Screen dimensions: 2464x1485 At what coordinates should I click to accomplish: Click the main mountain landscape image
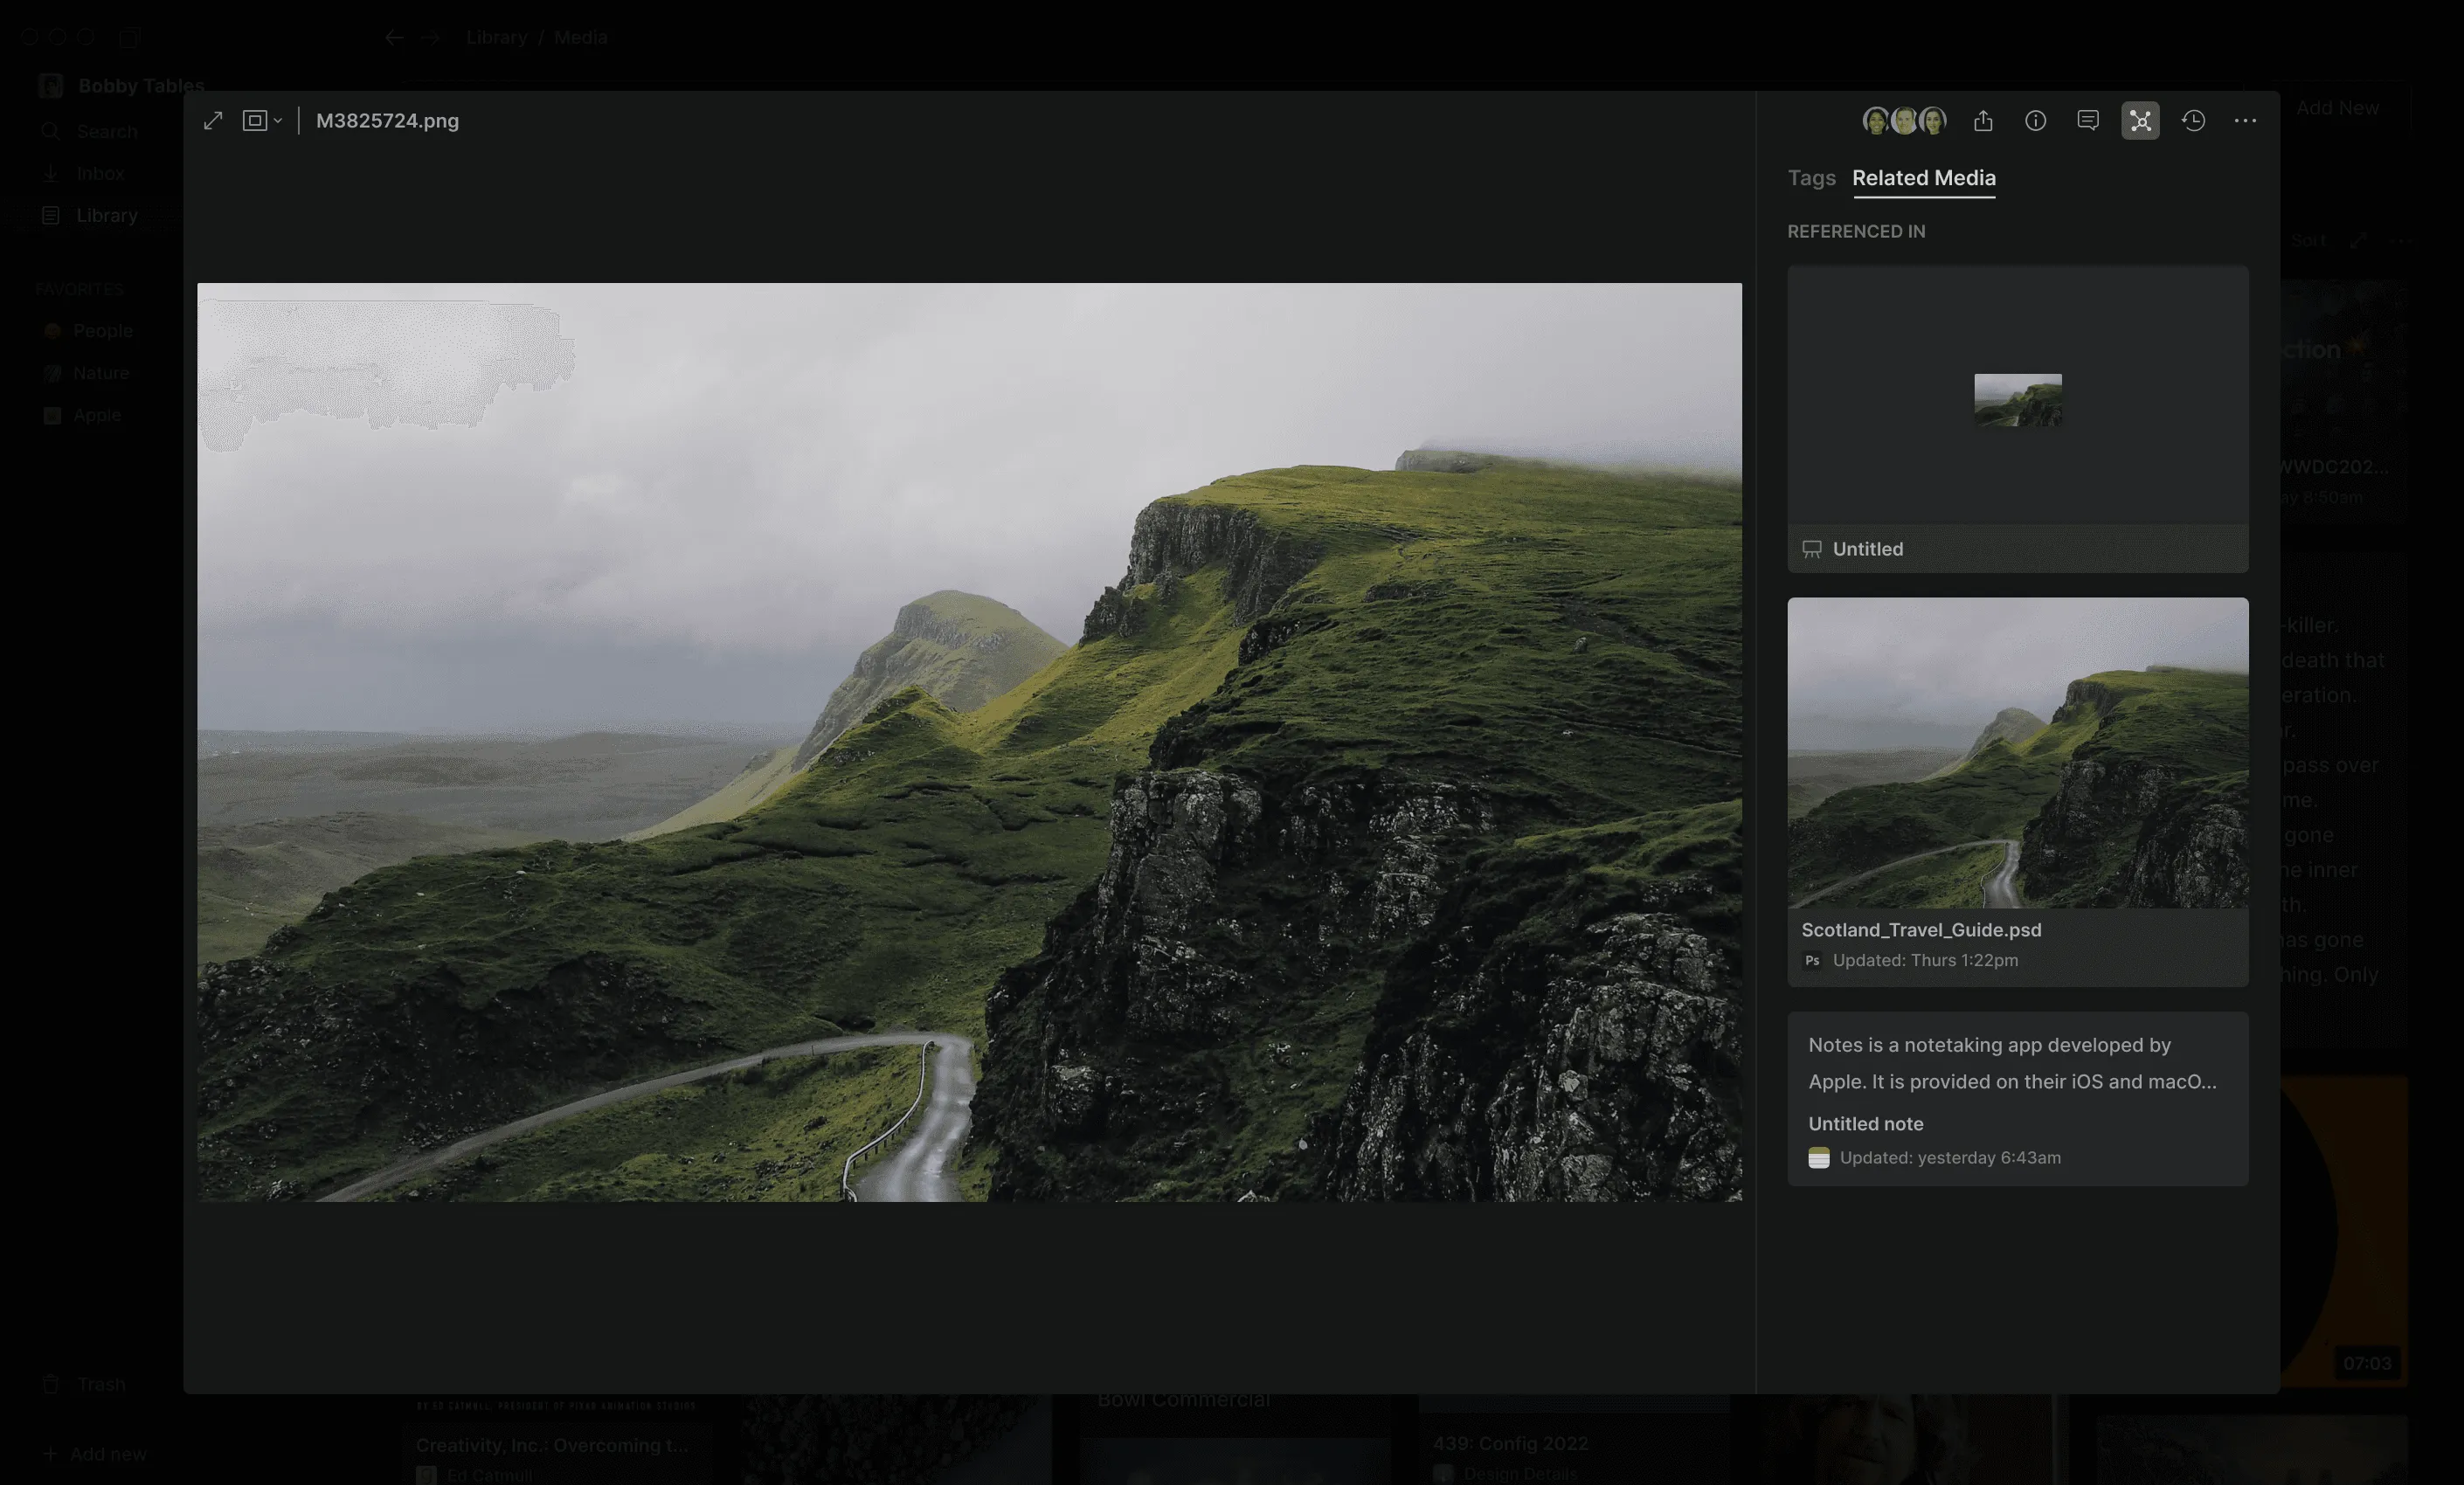[969, 742]
